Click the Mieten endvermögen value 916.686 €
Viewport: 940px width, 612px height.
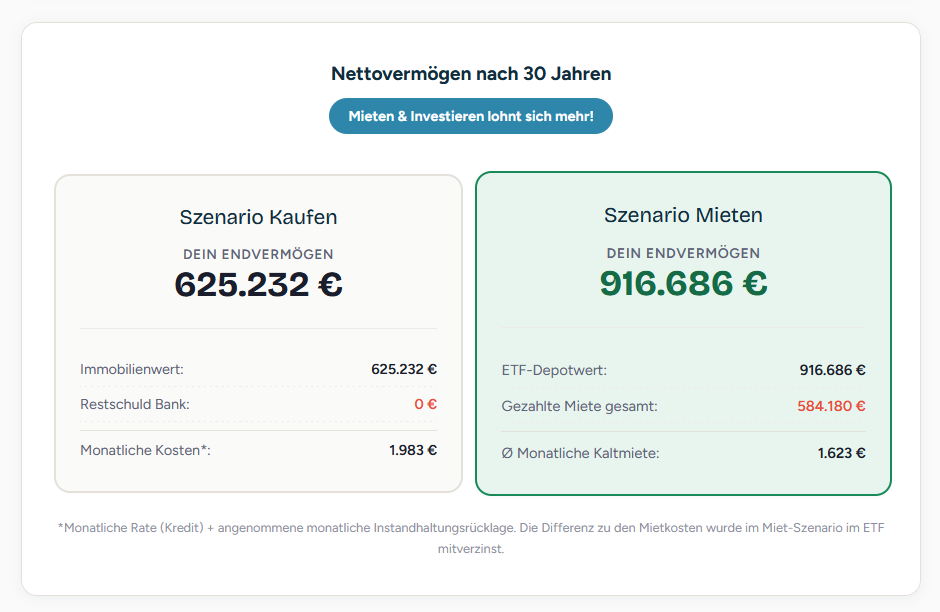point(682,285)
